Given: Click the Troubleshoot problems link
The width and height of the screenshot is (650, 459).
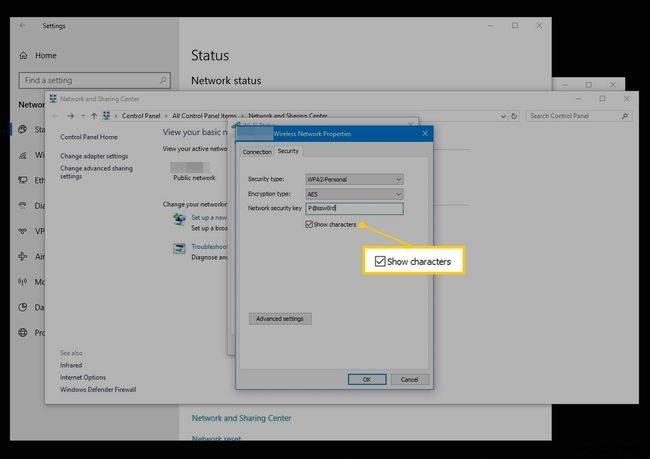Looking at the screenshot, I should [209, 246].
